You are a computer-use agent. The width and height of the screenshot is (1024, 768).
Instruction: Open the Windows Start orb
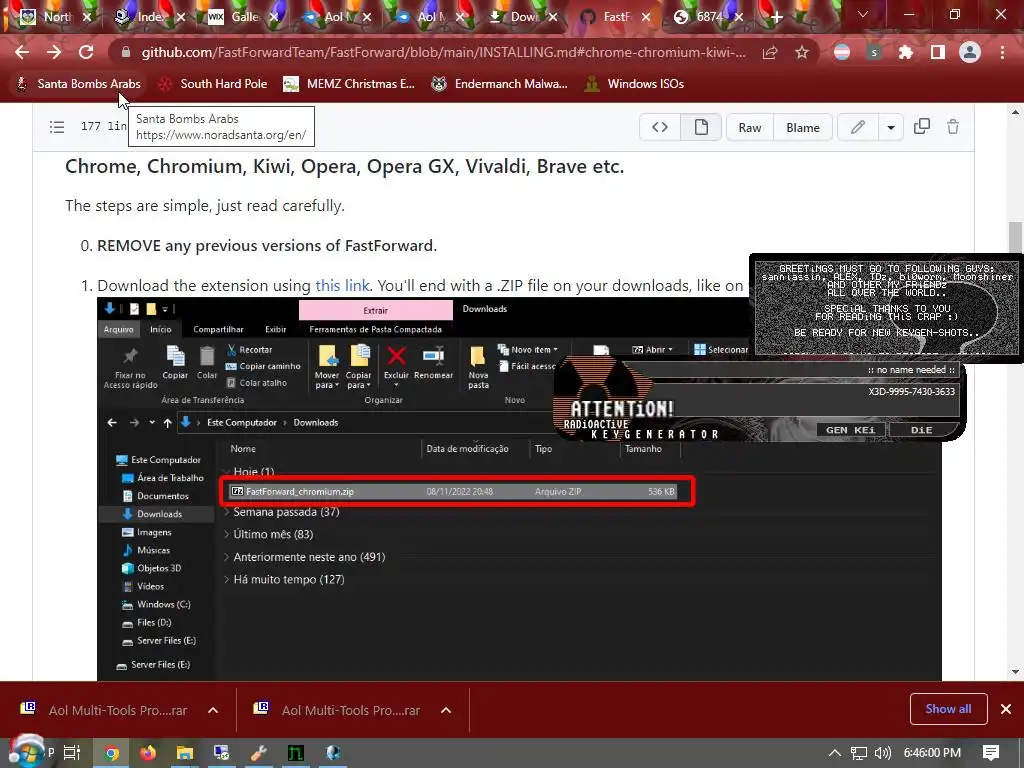26,752
